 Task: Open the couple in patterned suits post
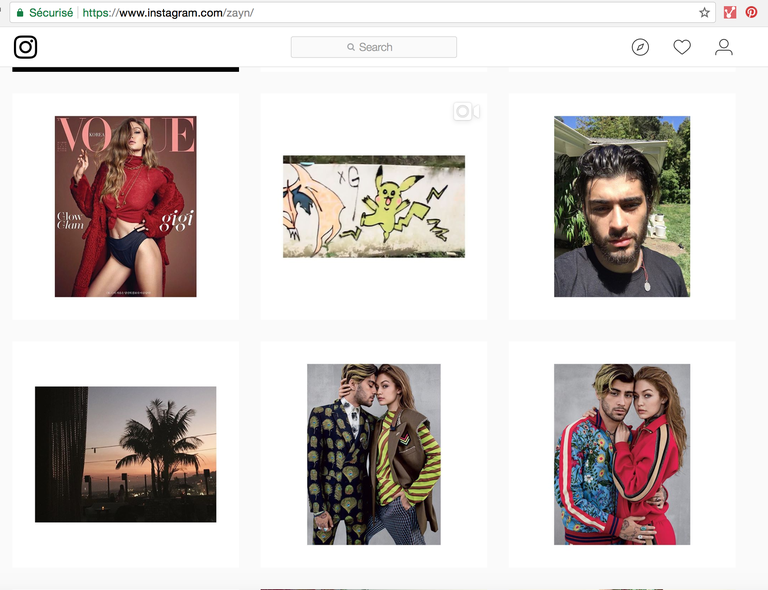[374, 454]
